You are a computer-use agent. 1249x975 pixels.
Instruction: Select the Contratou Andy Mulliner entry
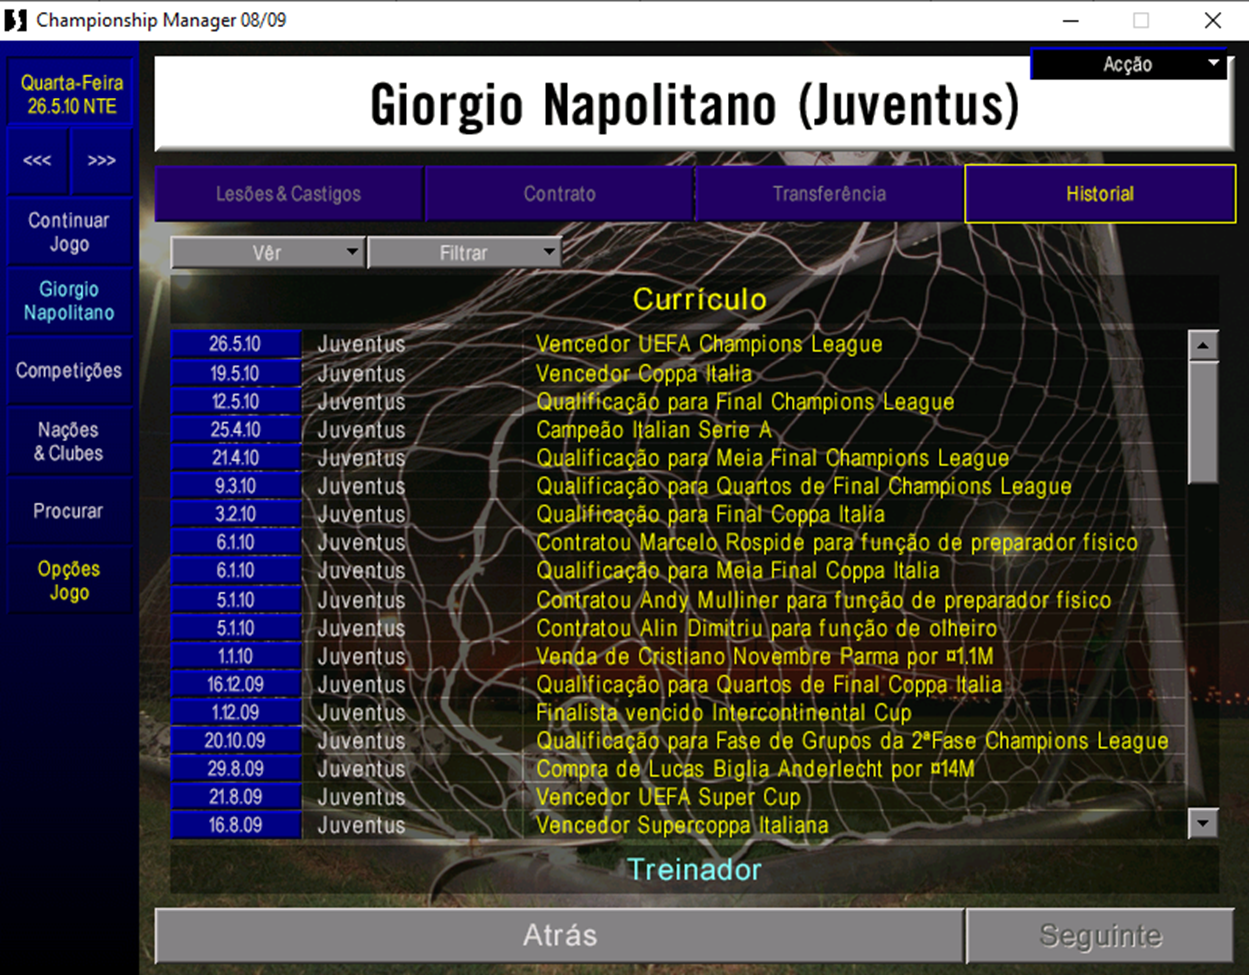coord(823,600)
